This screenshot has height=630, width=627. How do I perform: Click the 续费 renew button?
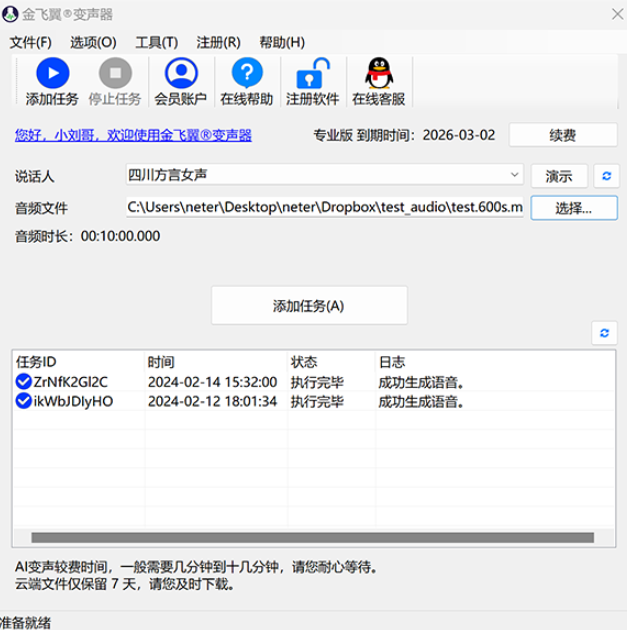pyautogui.click(x=563, y=135)
